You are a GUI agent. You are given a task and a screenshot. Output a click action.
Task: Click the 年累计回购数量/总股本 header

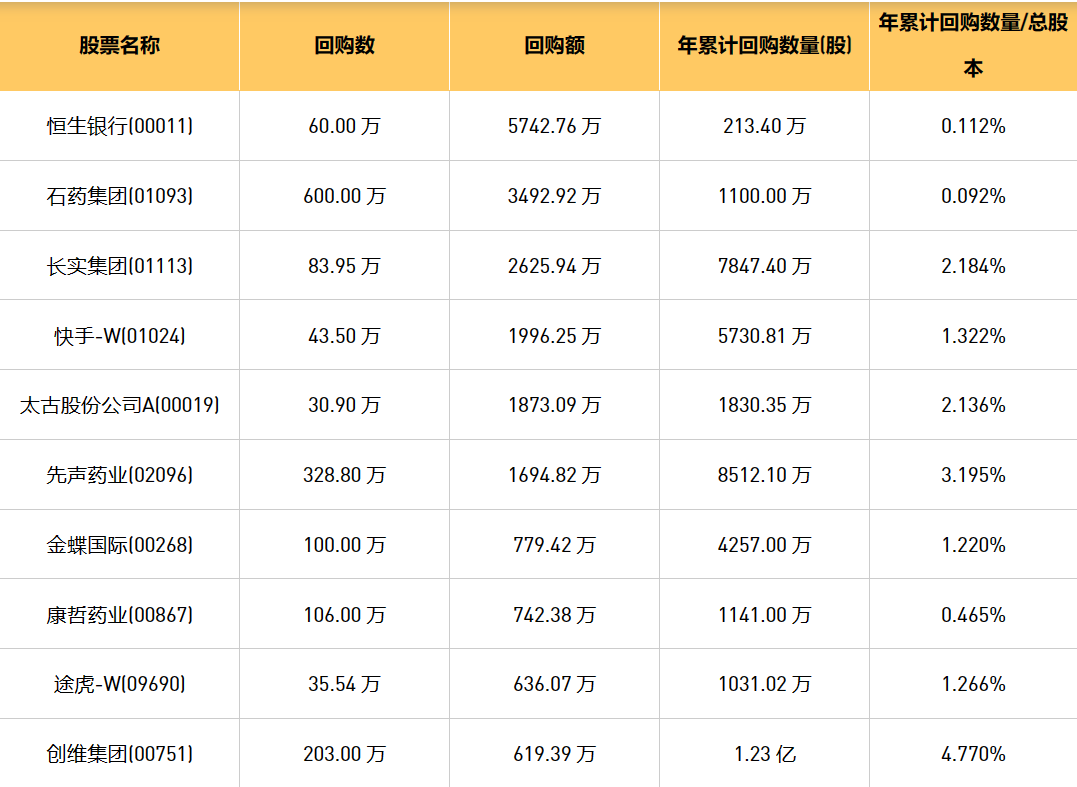pos(972,45)
